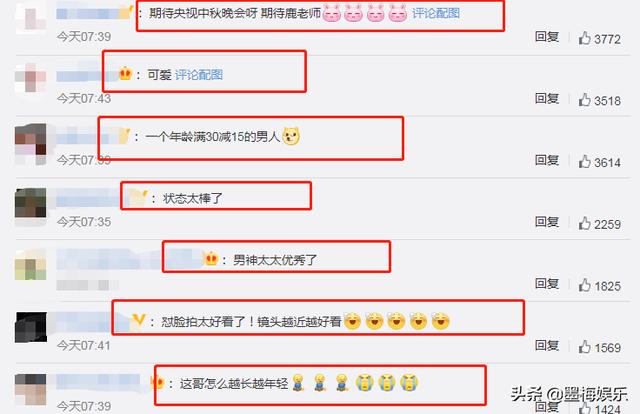
Task: Like the comment with 3772 likes
Action: tap(584, 38)
